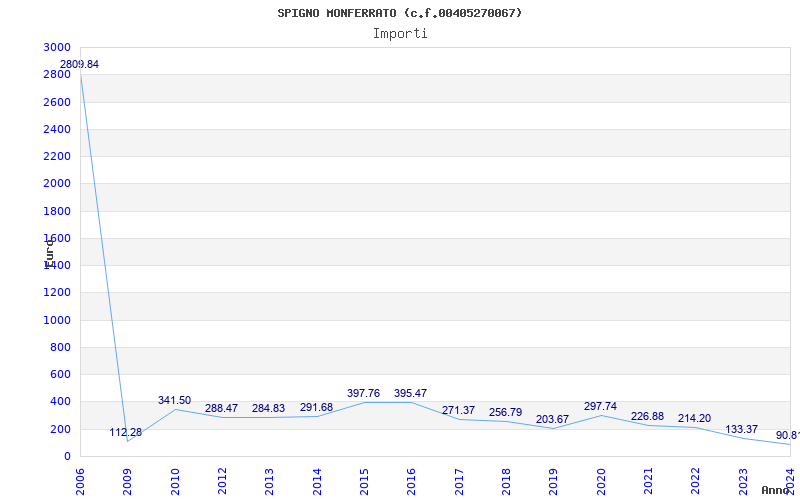The image size is (800, 500).
Task: Click the 256.79 value label
Action: tap(505, 412)
